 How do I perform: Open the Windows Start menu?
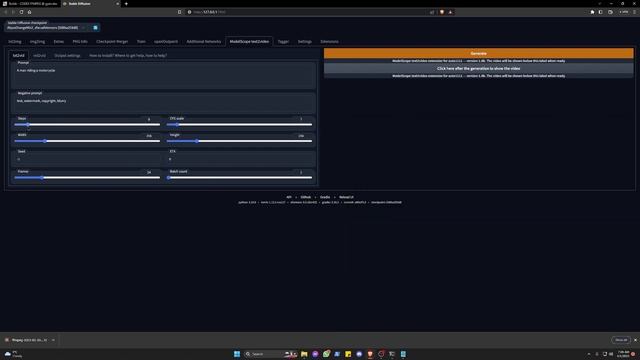tap(237, 354)
